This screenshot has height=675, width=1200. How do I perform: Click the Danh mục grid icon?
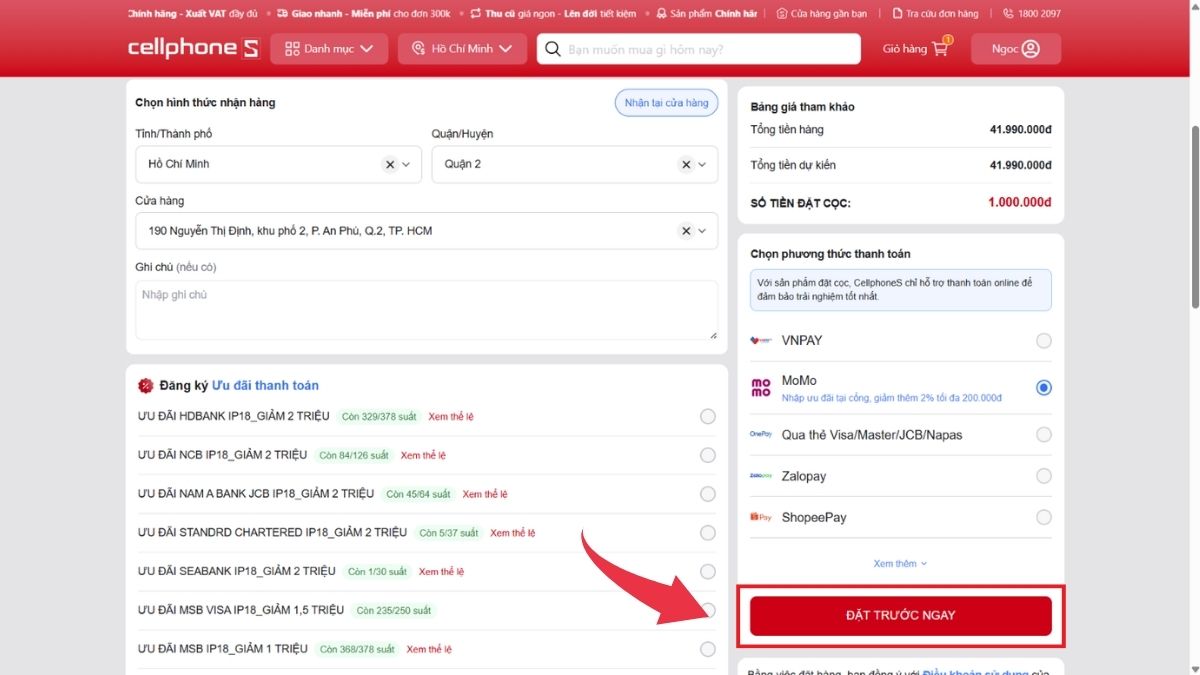pyautogui.click(x=292, y=49)
